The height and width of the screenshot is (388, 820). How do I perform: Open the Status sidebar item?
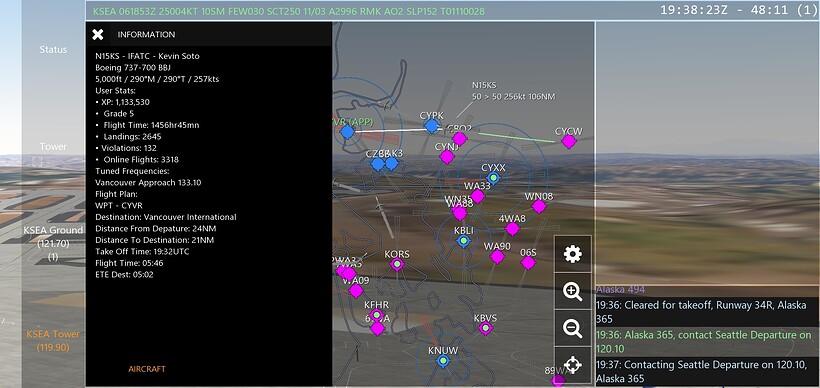point(53,50)
